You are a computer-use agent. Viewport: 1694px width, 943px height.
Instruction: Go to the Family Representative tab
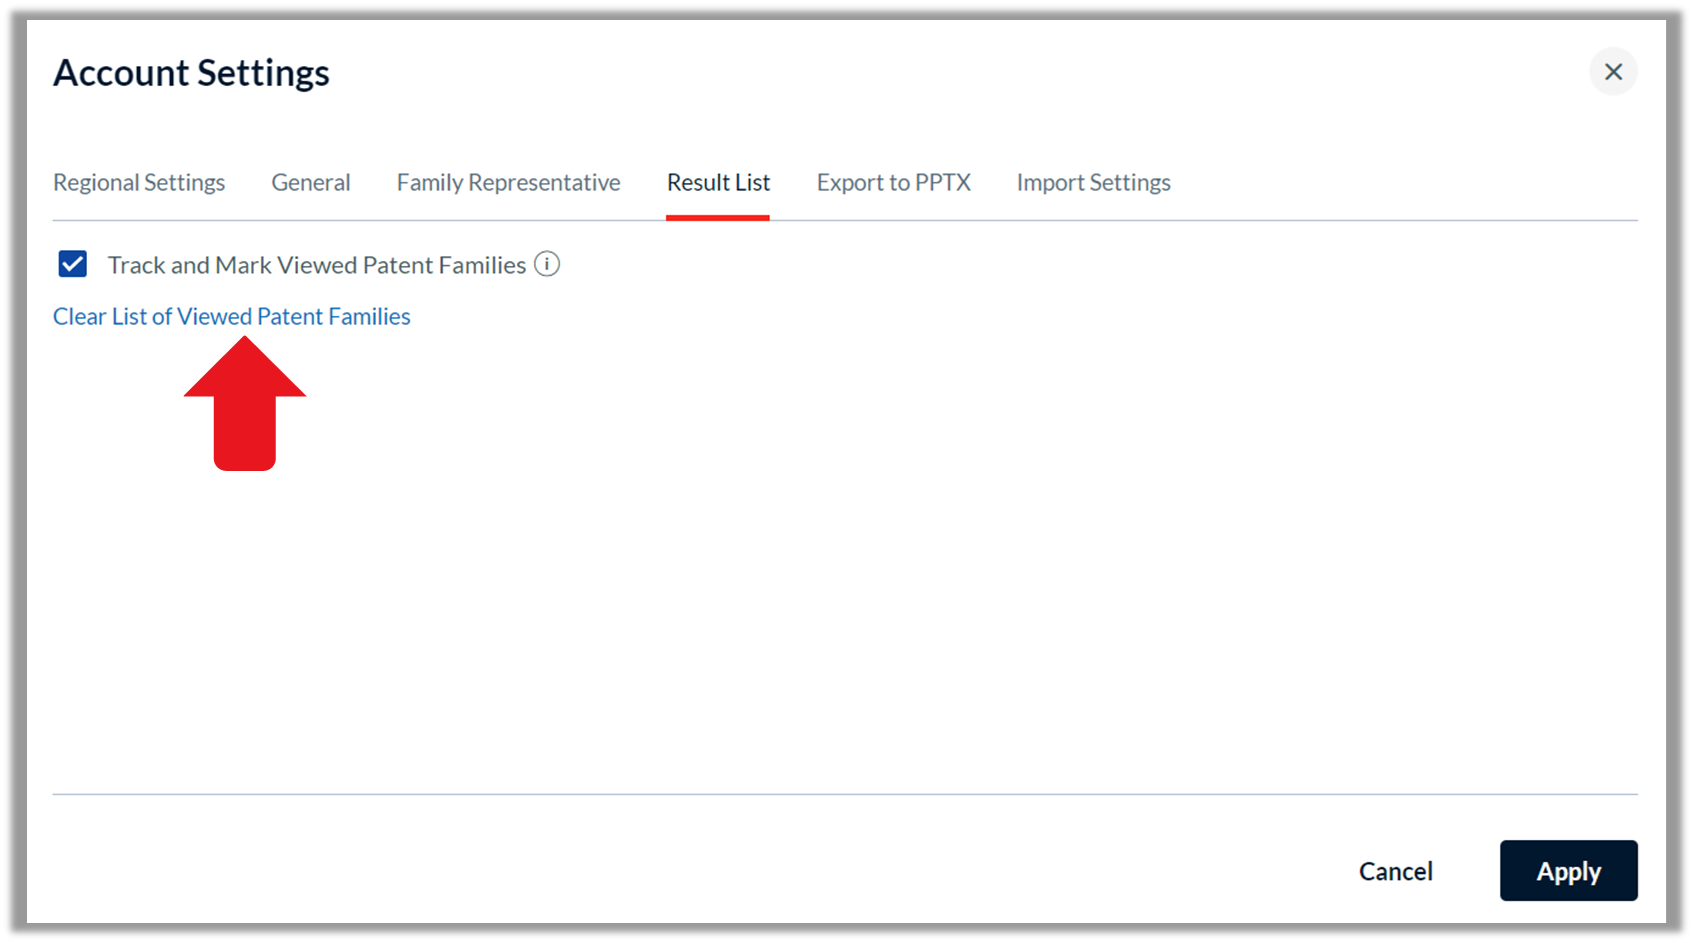pos(508,182)
